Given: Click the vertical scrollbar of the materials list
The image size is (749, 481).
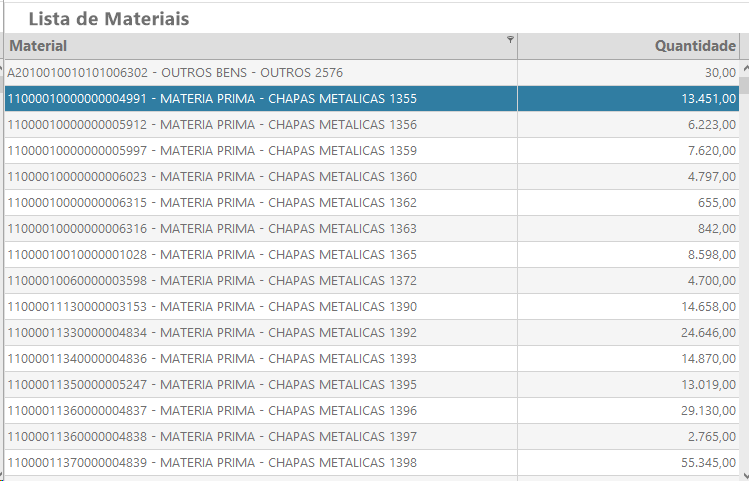Looking at the screenshot, I should (x=744, y=270).
